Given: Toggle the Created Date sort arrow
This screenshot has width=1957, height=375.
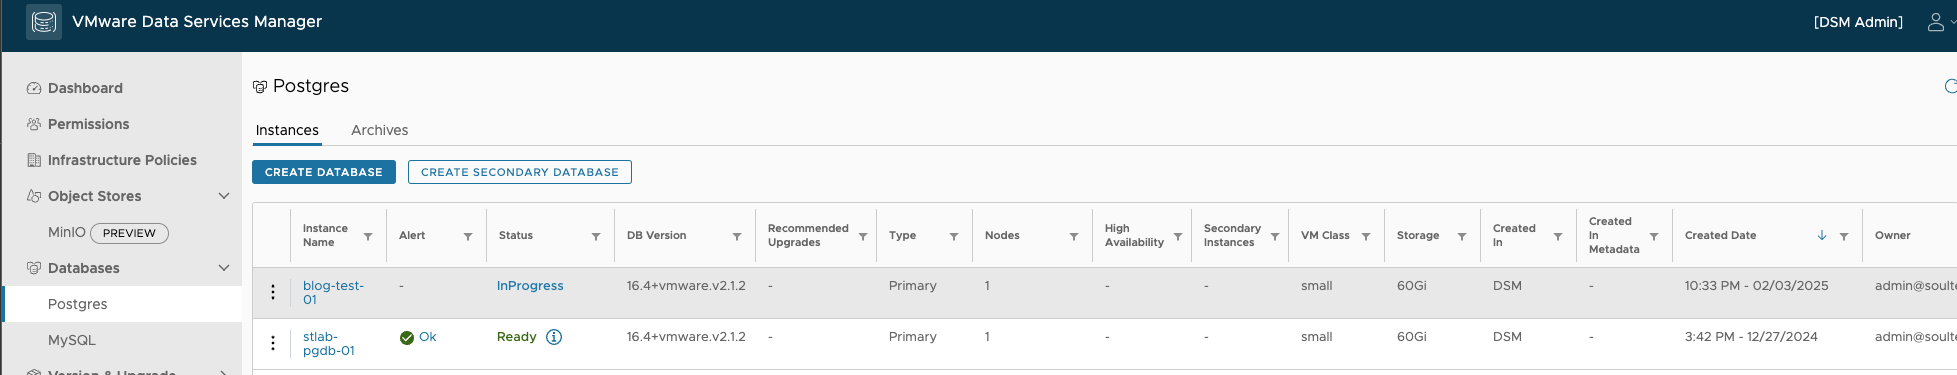Looking at the screenshot, I should point(1822,236).
